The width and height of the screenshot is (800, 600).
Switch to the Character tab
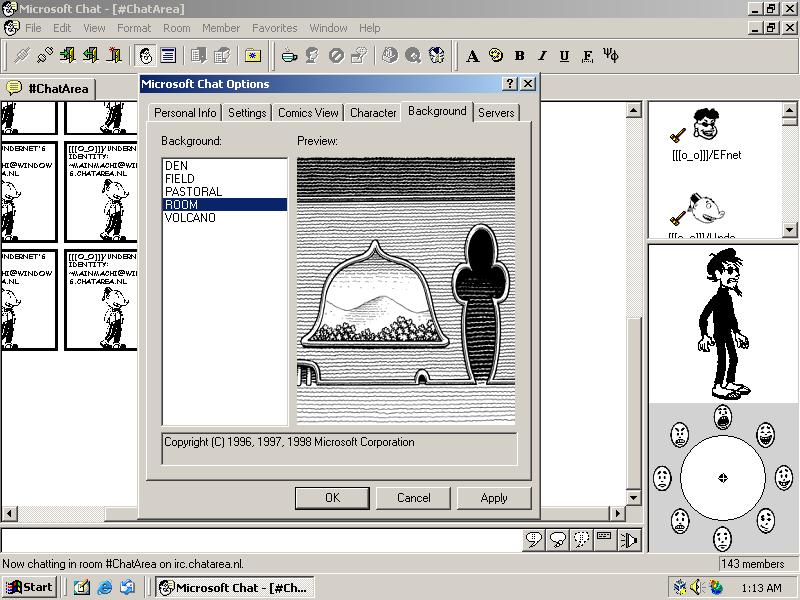373,113
